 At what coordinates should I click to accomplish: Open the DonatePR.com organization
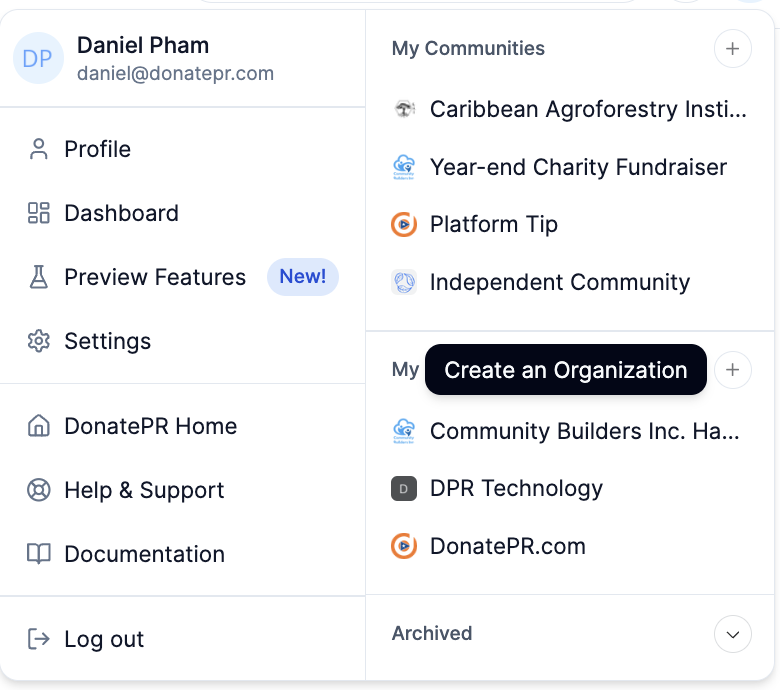507,546
